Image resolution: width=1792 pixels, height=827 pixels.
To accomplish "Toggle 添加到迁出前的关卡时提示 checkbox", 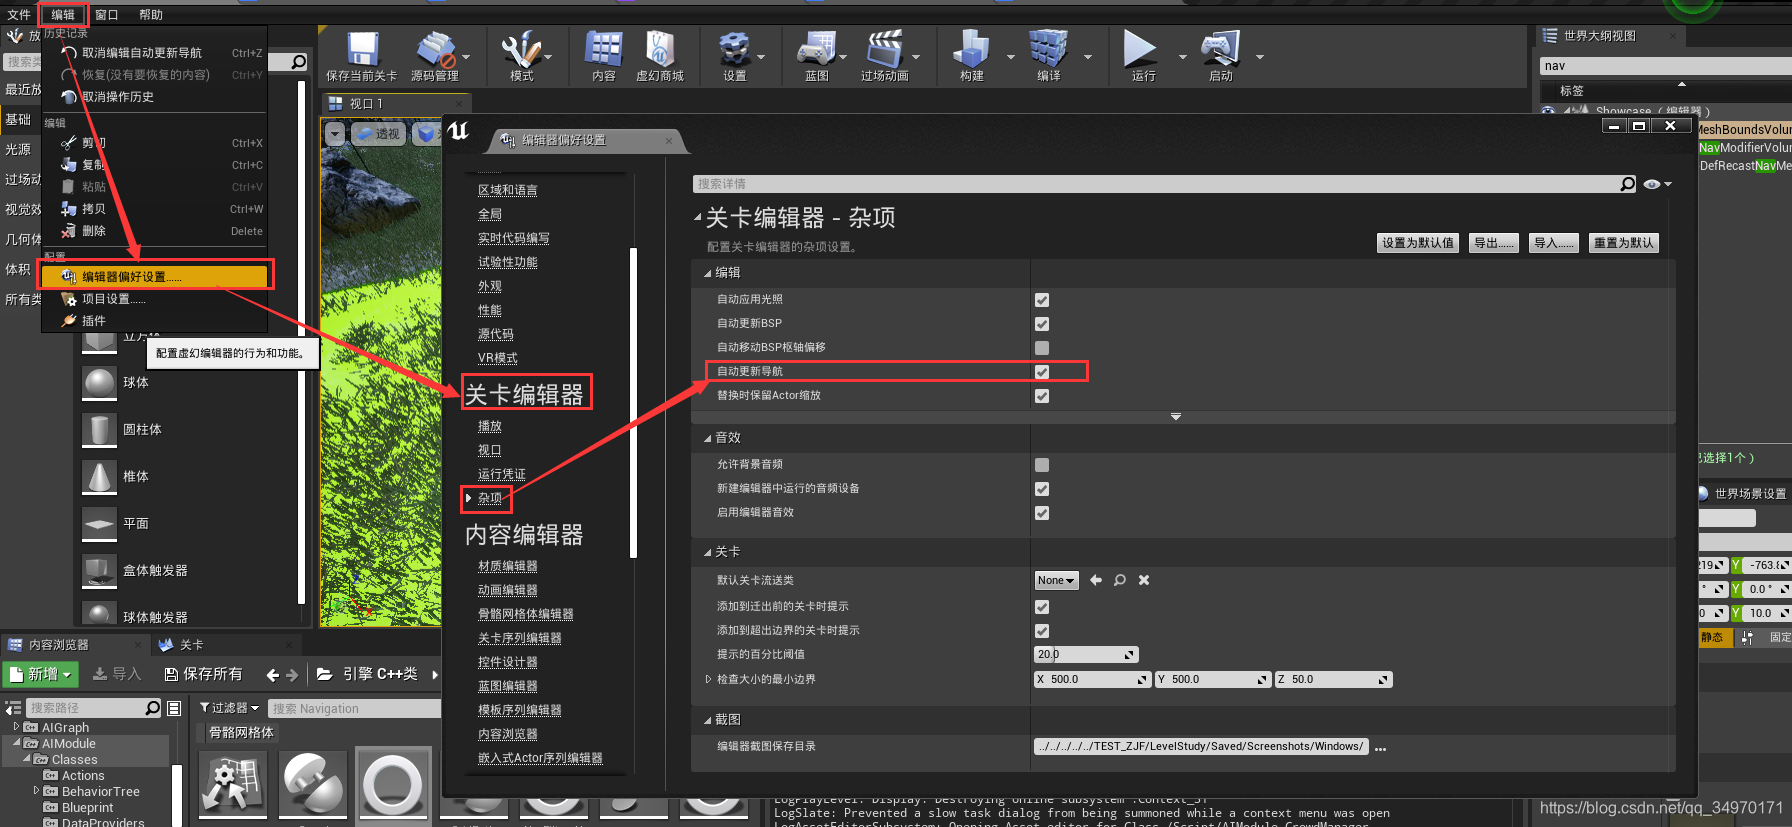I will coord(1042,607).
